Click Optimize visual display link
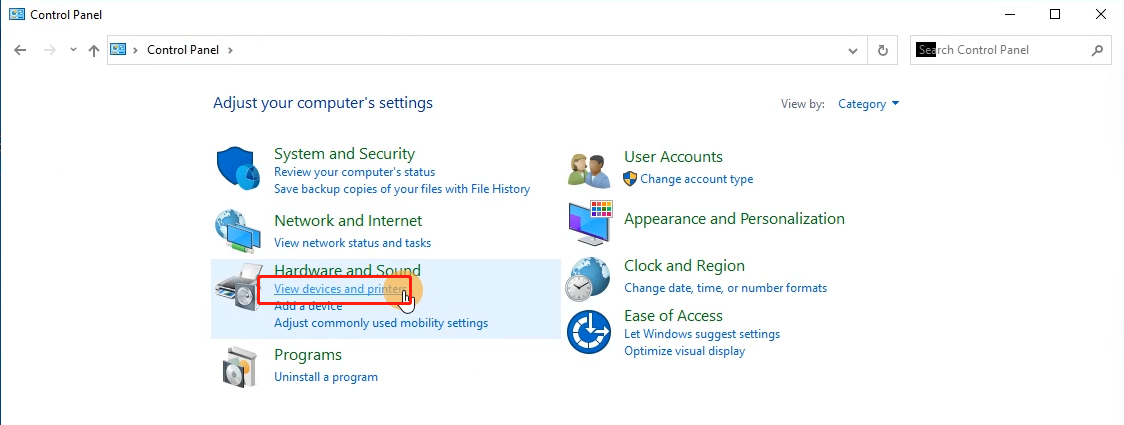The image size is (1124, 425). (x=685, y=351)
